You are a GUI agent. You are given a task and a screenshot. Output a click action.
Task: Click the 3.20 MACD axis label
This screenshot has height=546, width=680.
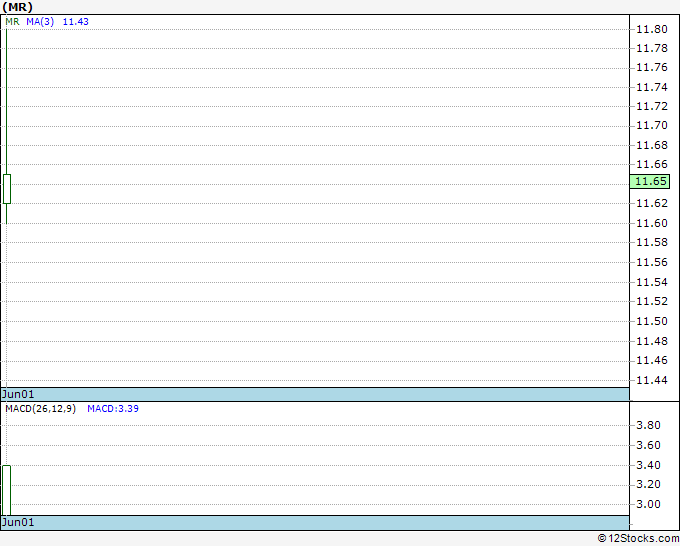[648, 484]
